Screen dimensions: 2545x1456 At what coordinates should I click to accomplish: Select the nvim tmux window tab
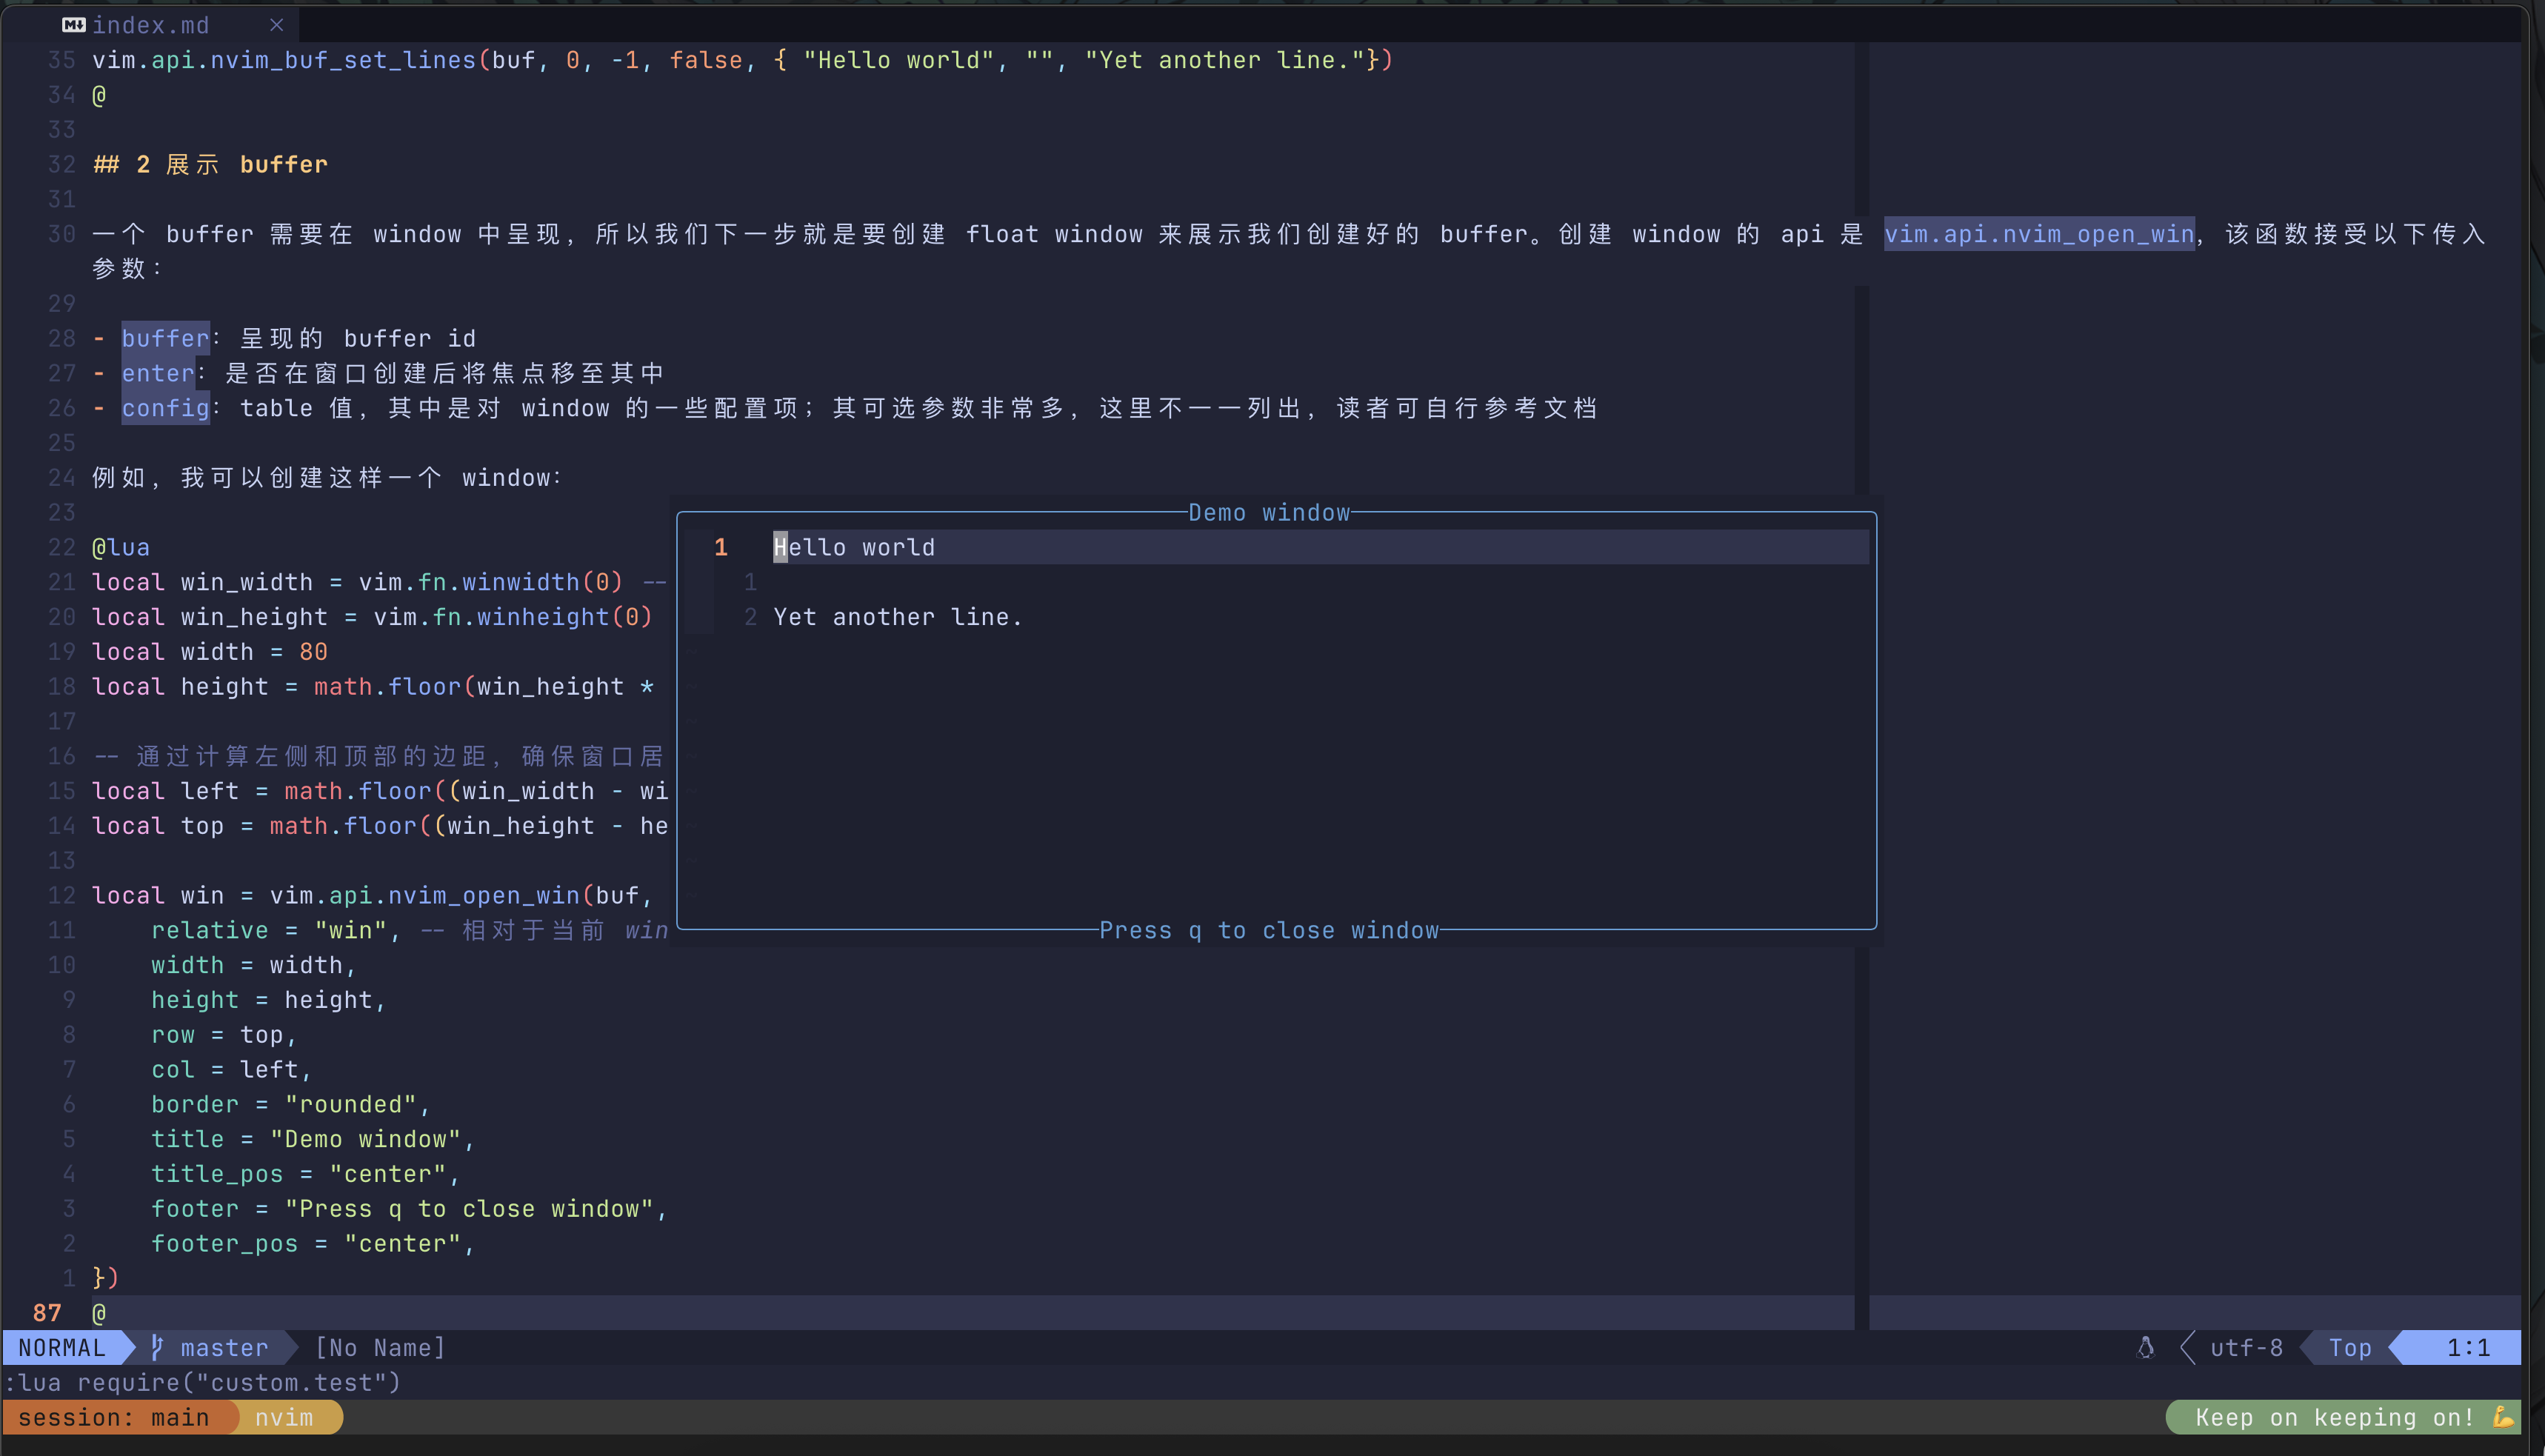[x=284, y=1417]
